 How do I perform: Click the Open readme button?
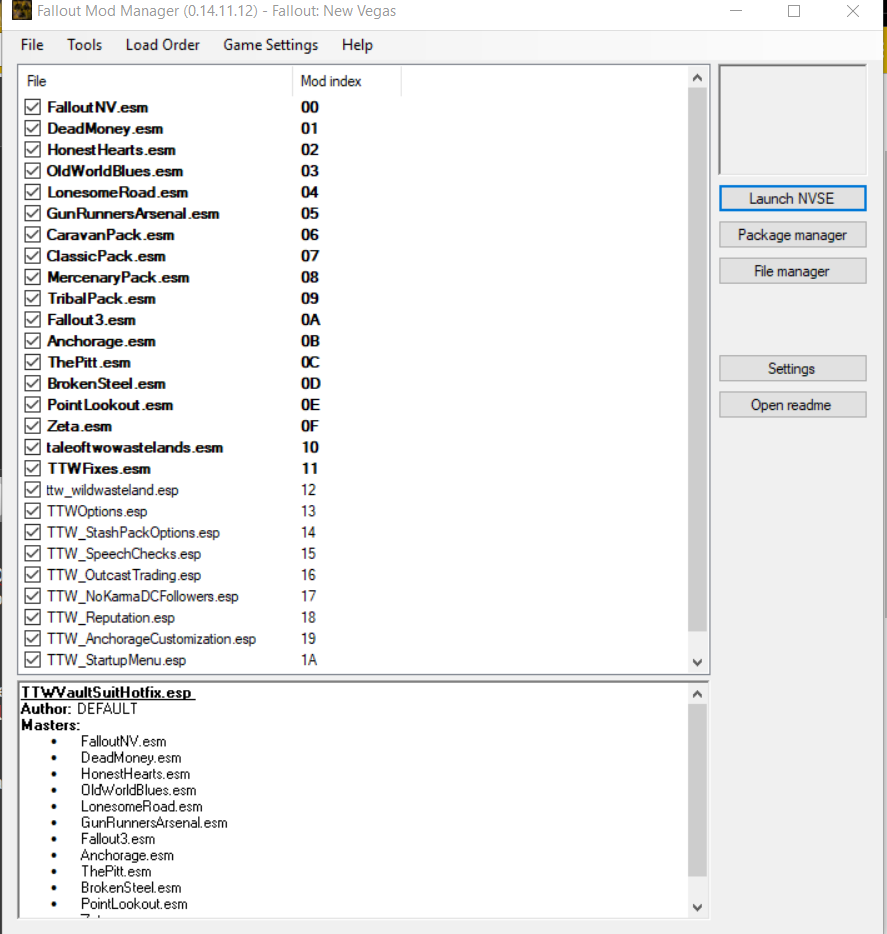click(x=792, y=405)
